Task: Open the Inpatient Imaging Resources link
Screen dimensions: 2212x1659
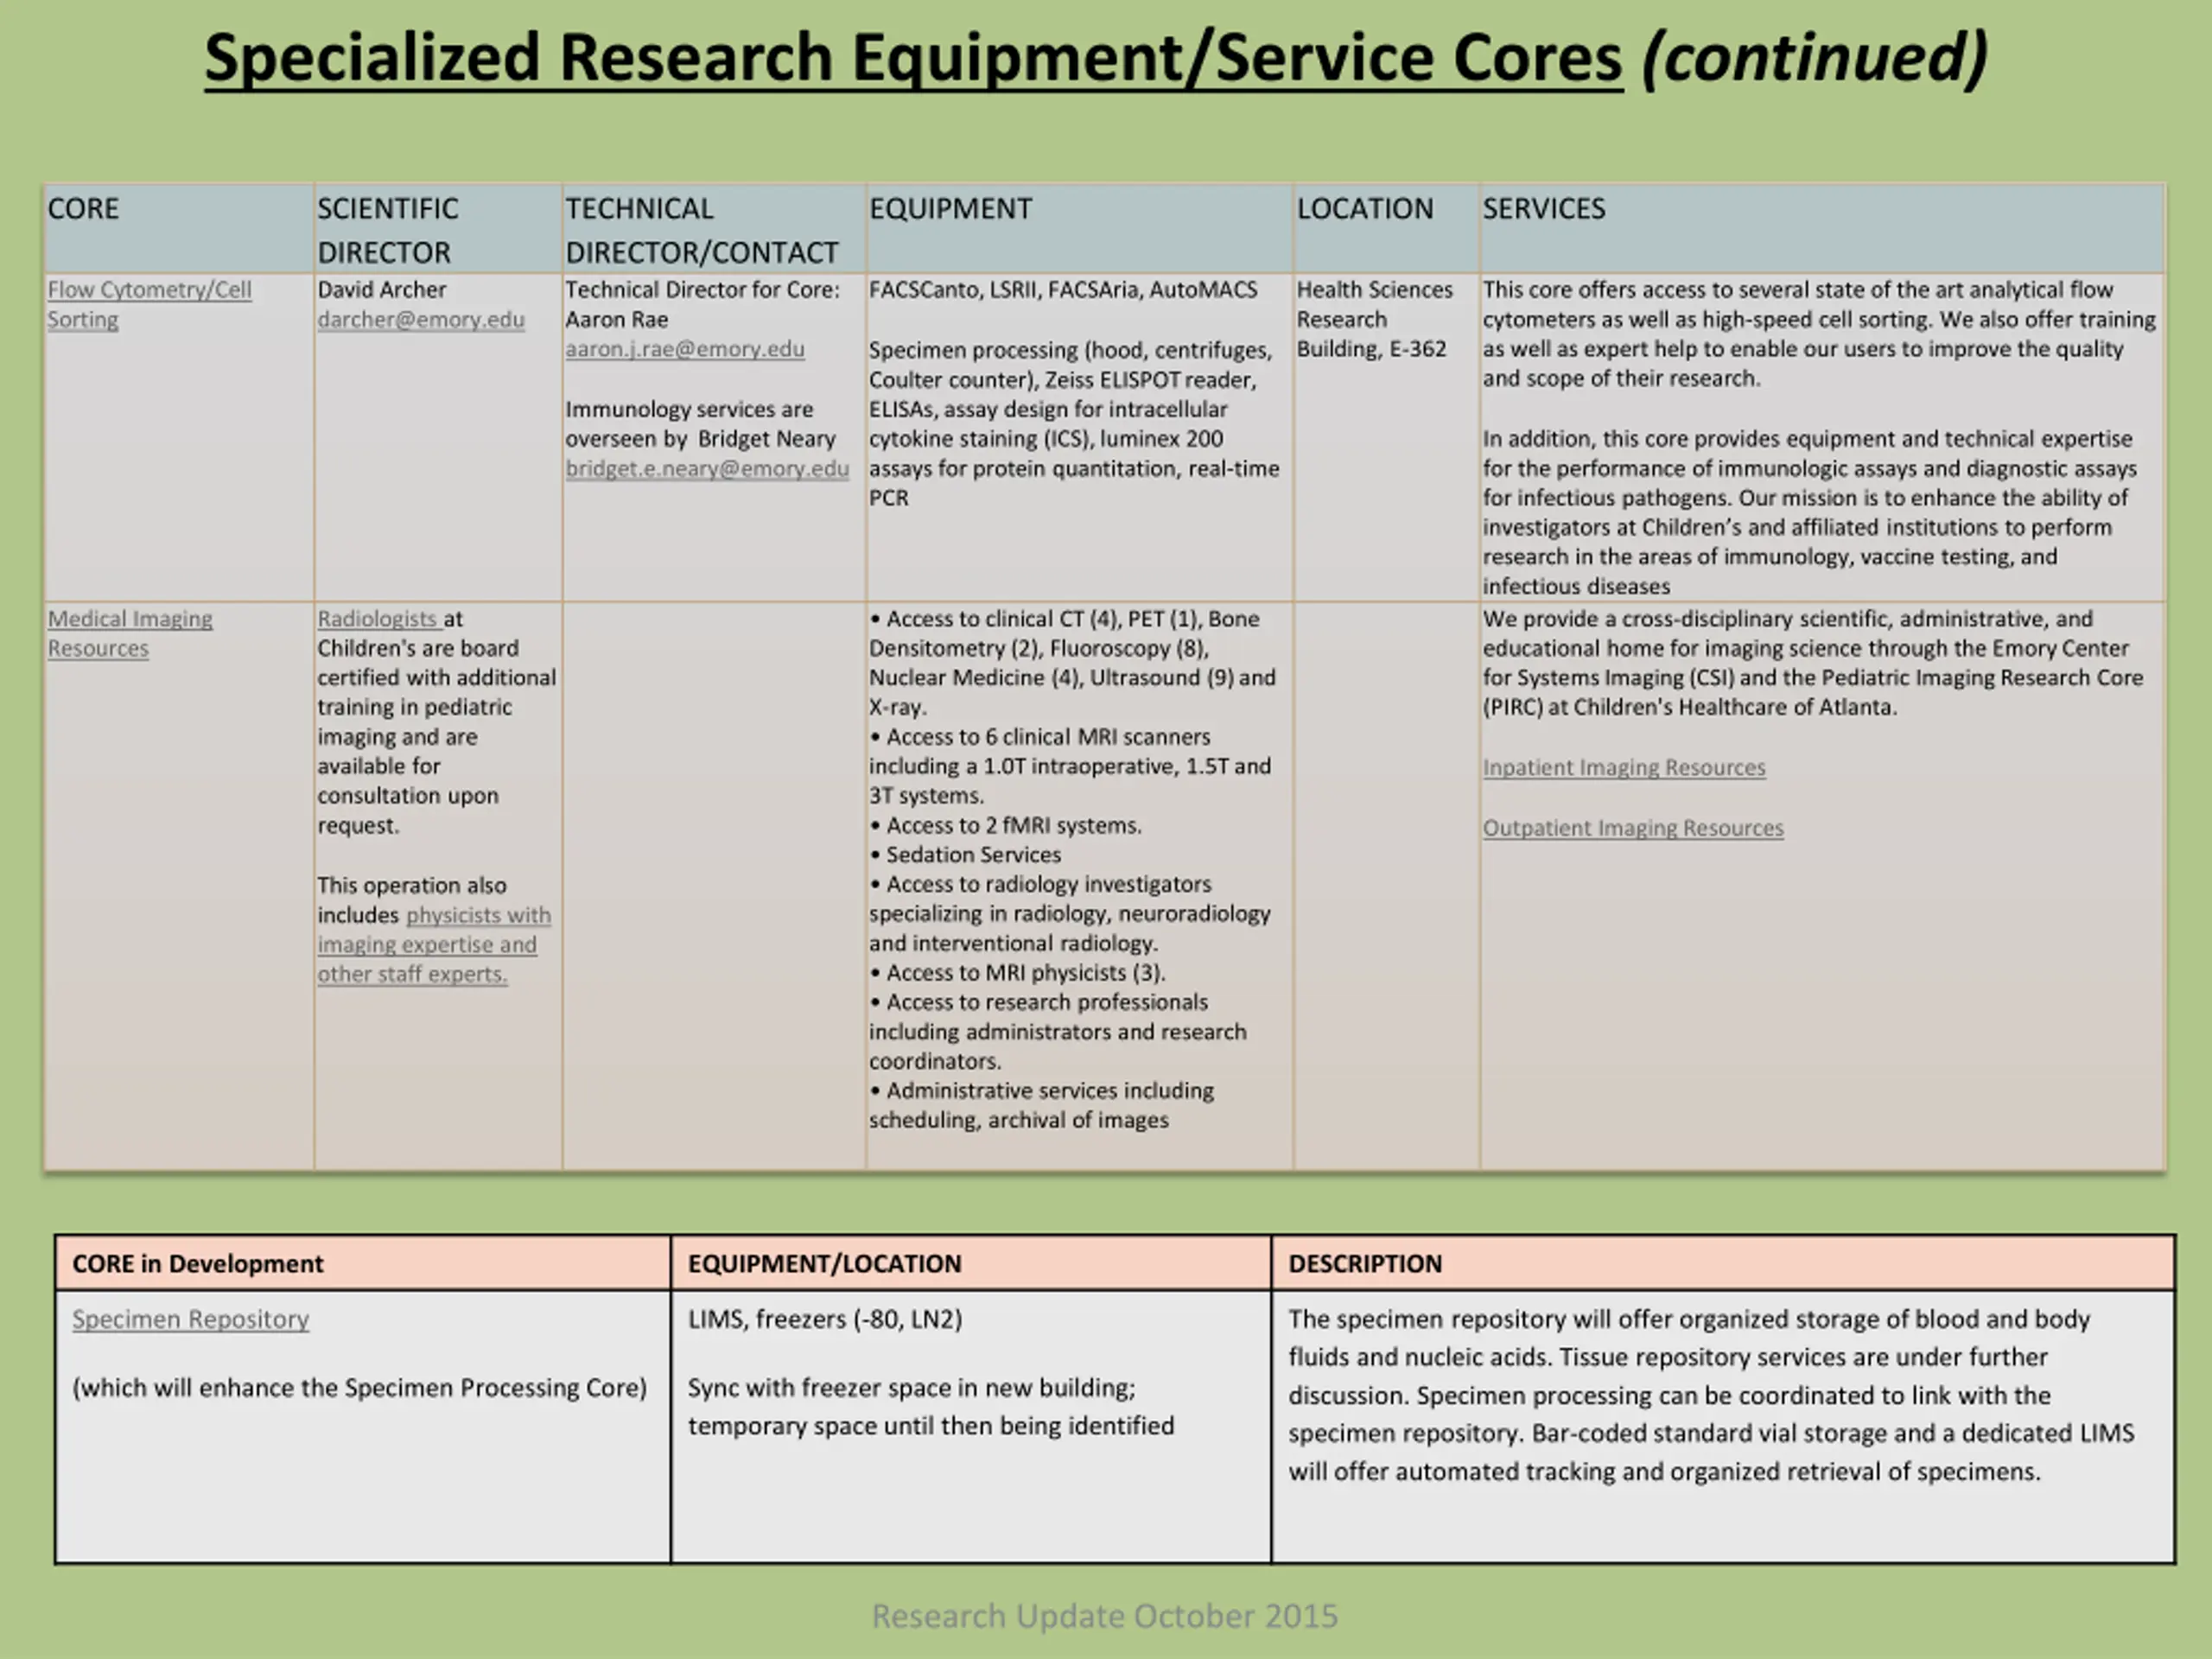Action: click(1624, 767)
